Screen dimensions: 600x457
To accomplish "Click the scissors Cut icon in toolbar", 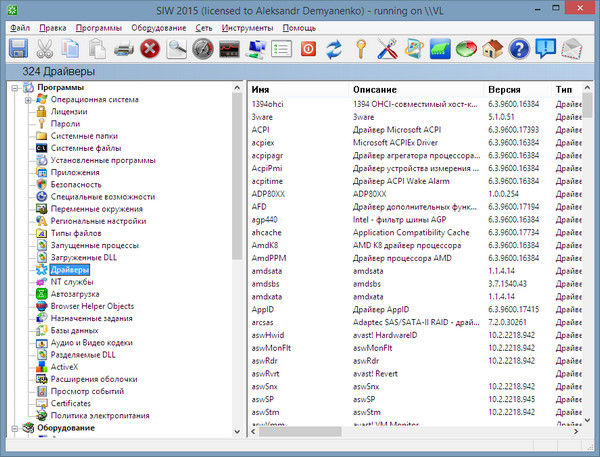I will (x=45, y=47).
